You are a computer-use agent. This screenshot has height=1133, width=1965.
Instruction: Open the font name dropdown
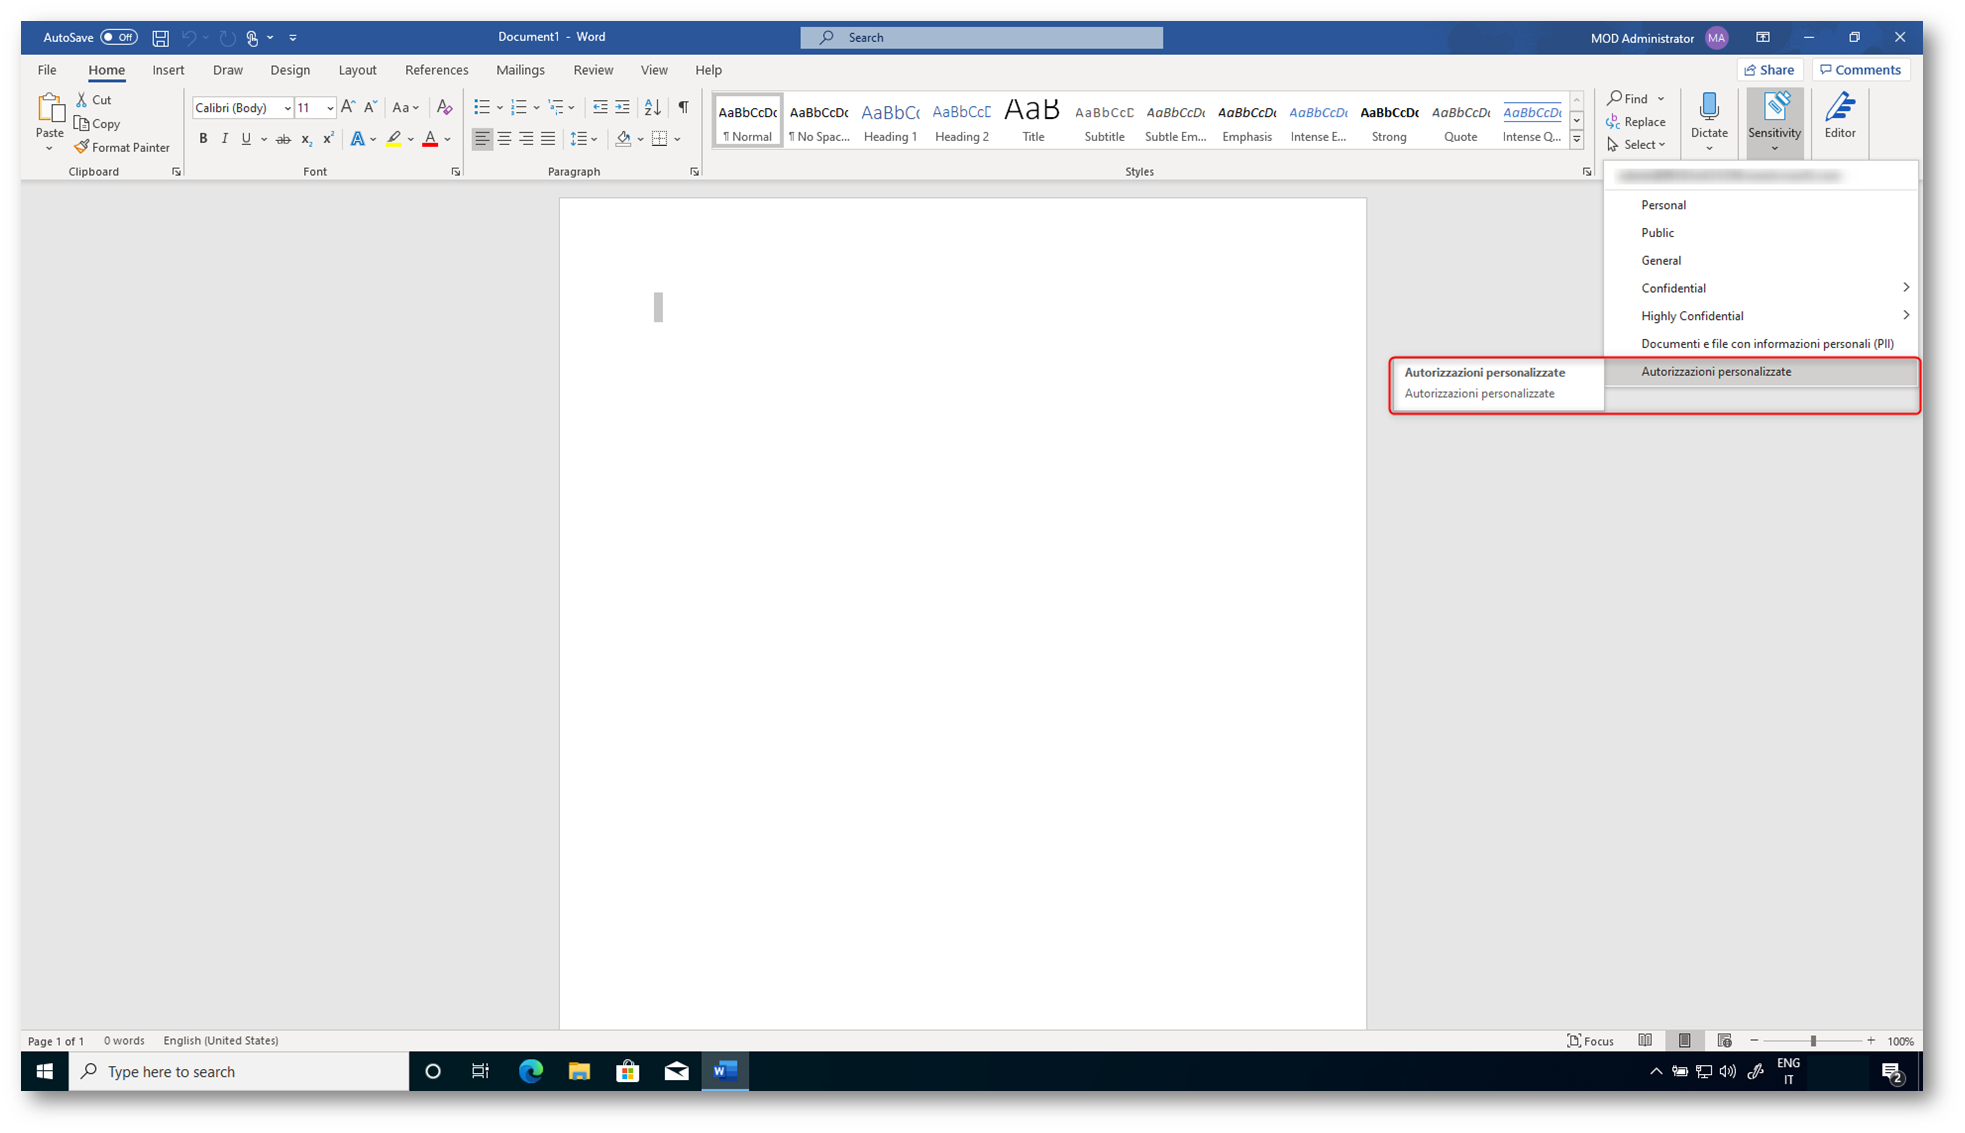pyautogui.click(x=287, y=108)
